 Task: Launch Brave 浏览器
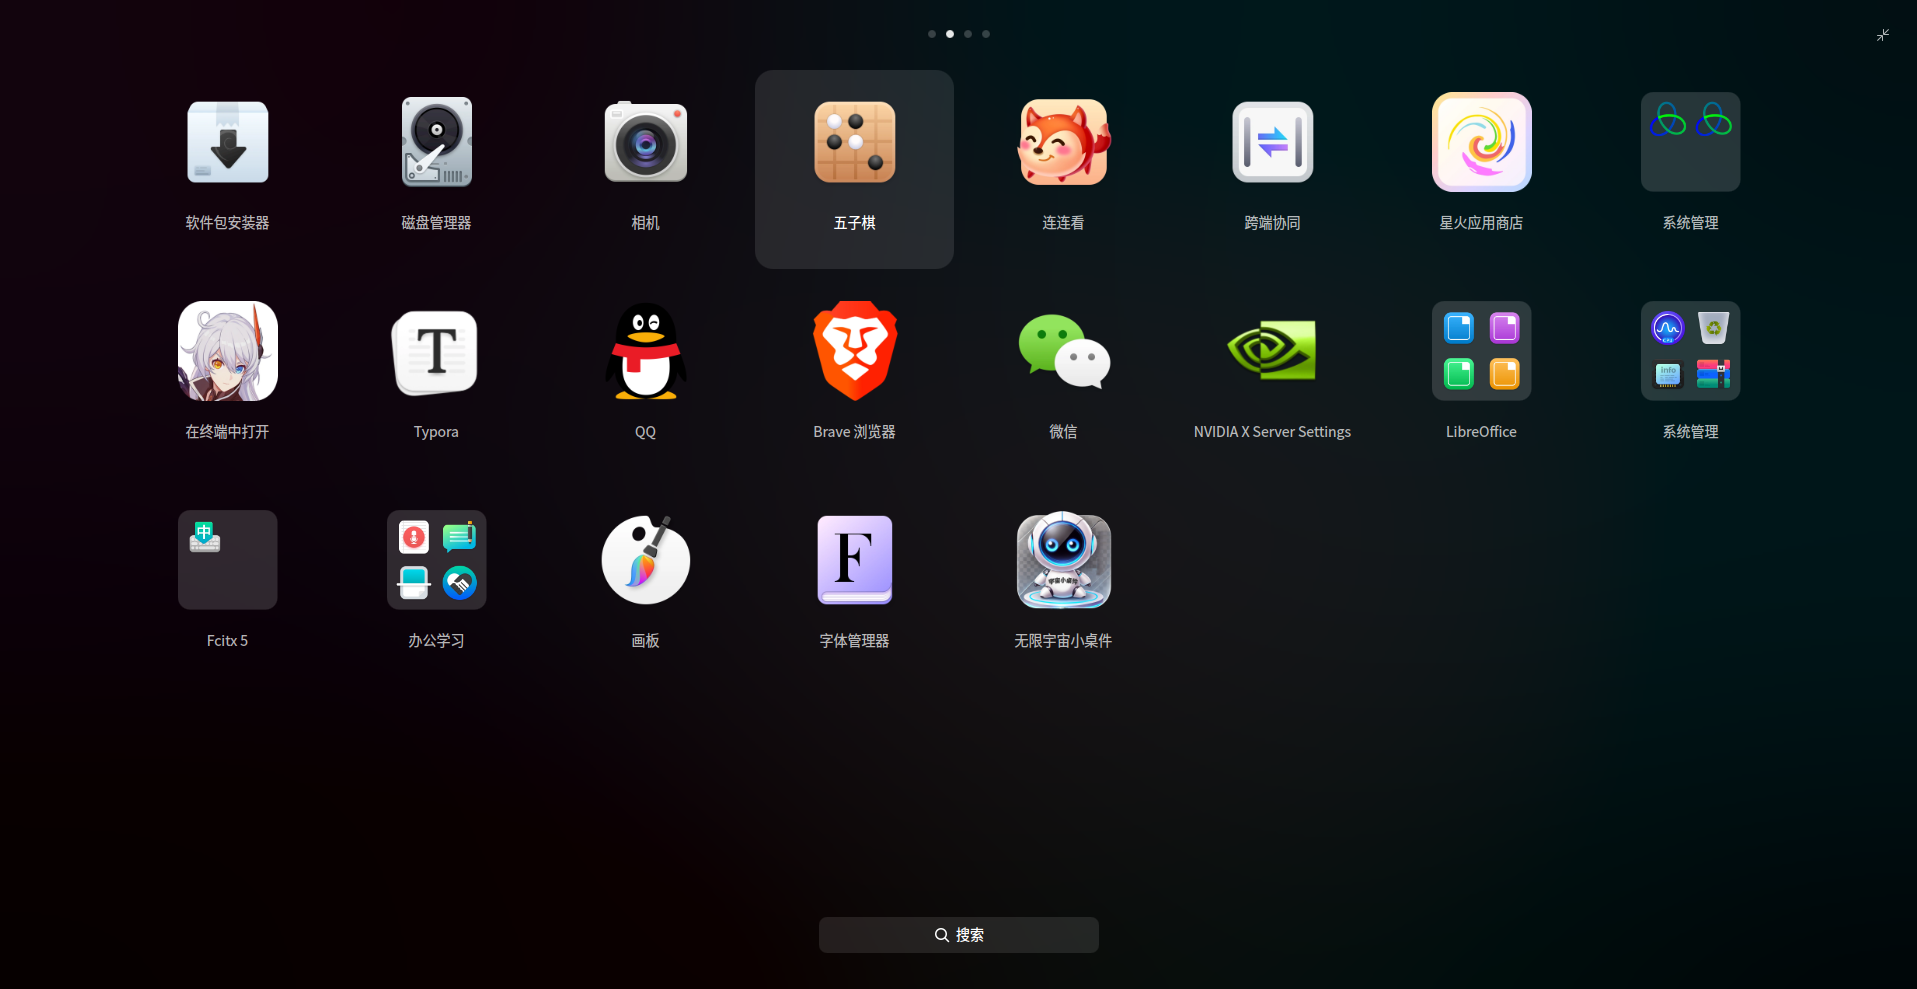coord(855,351)
